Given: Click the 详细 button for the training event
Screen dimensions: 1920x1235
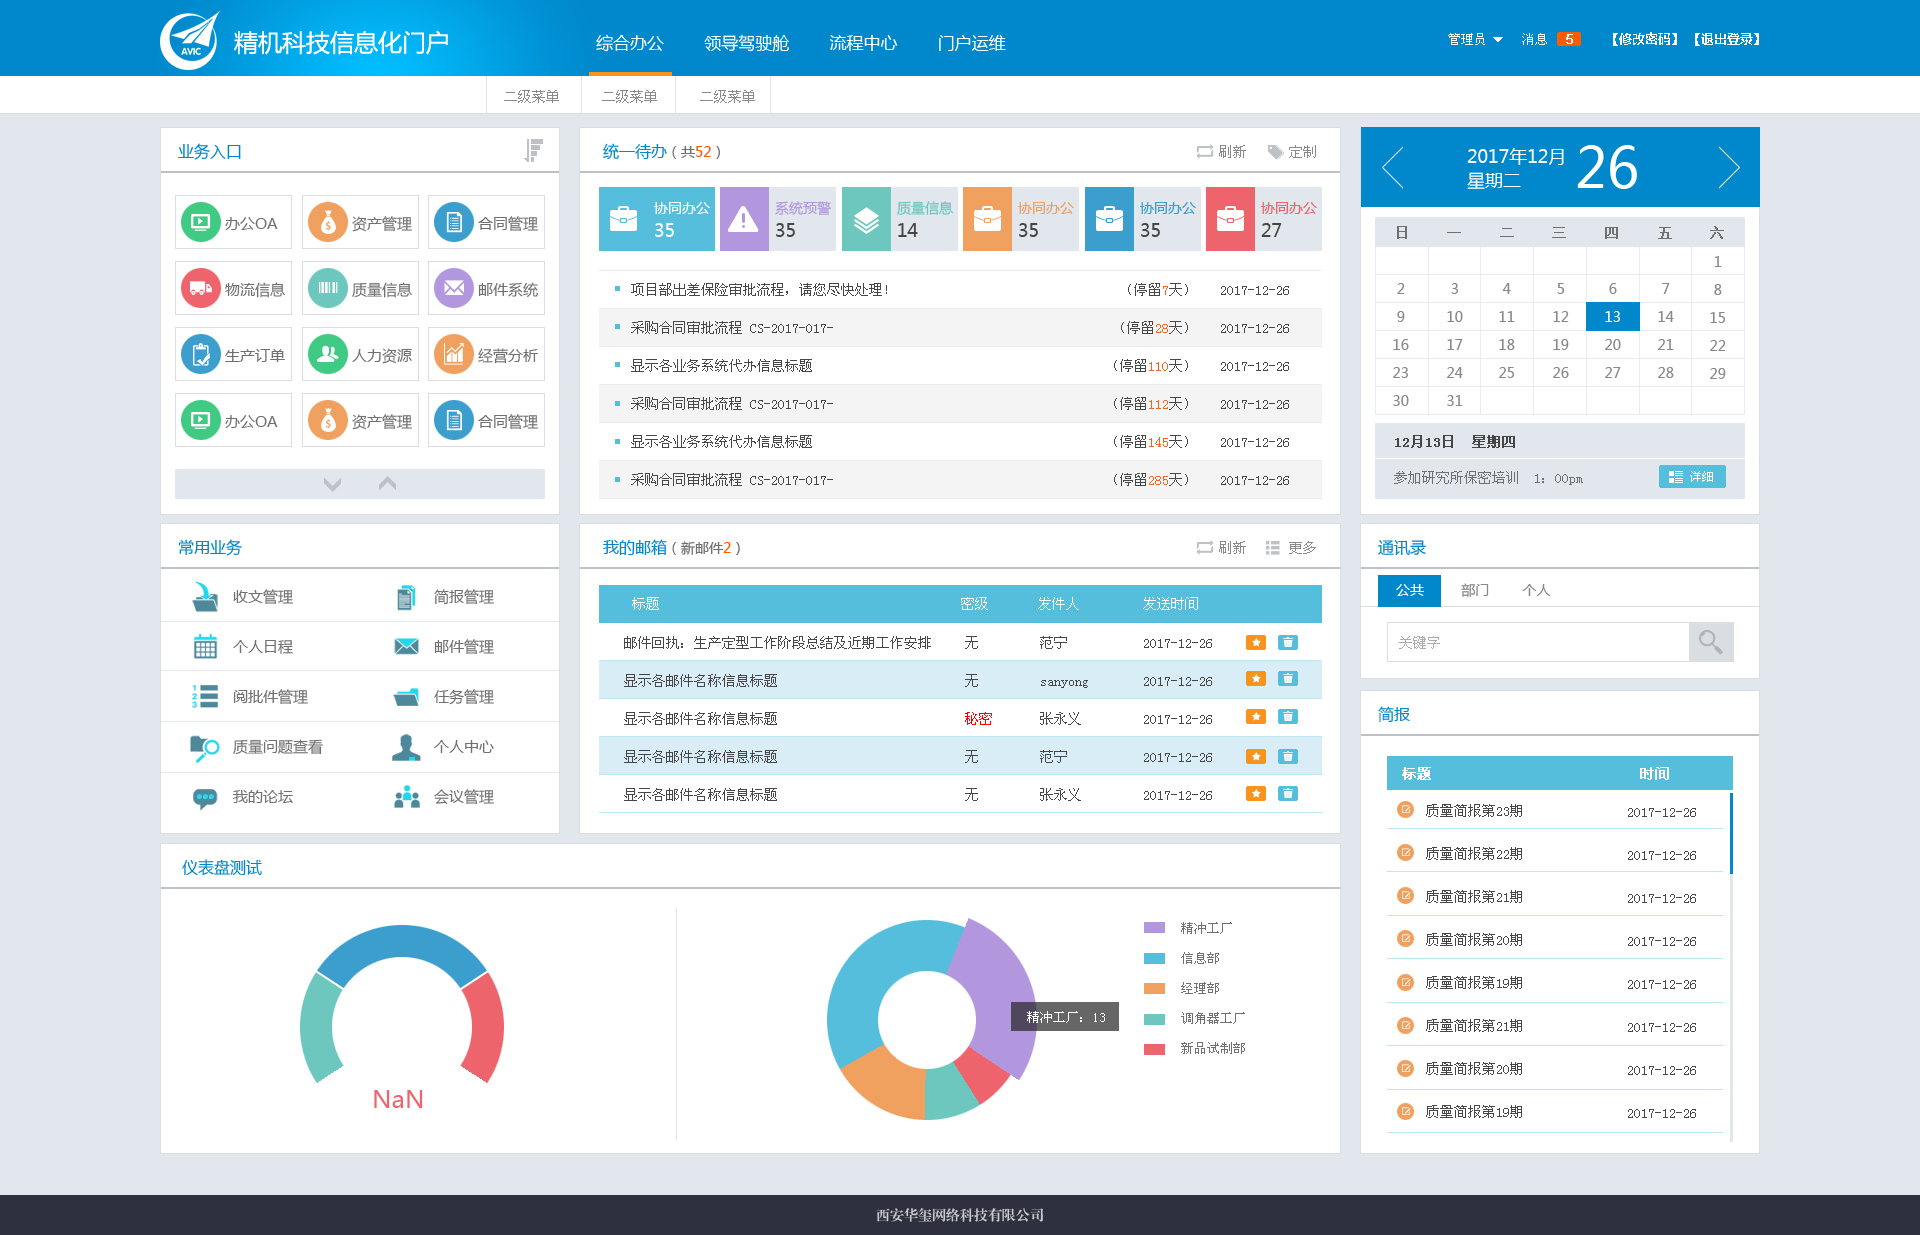Looking at the screenshot, I should (1692, 477).
